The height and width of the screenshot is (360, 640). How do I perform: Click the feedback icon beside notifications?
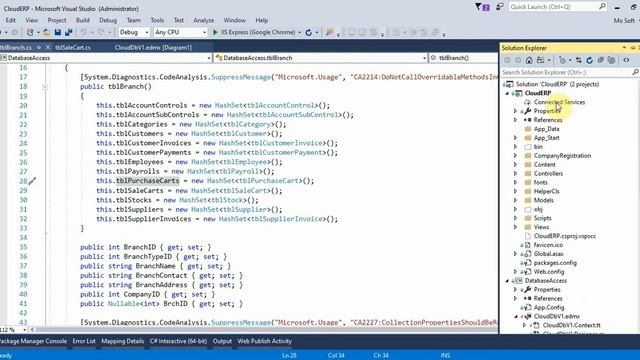(x=500, y=7)
